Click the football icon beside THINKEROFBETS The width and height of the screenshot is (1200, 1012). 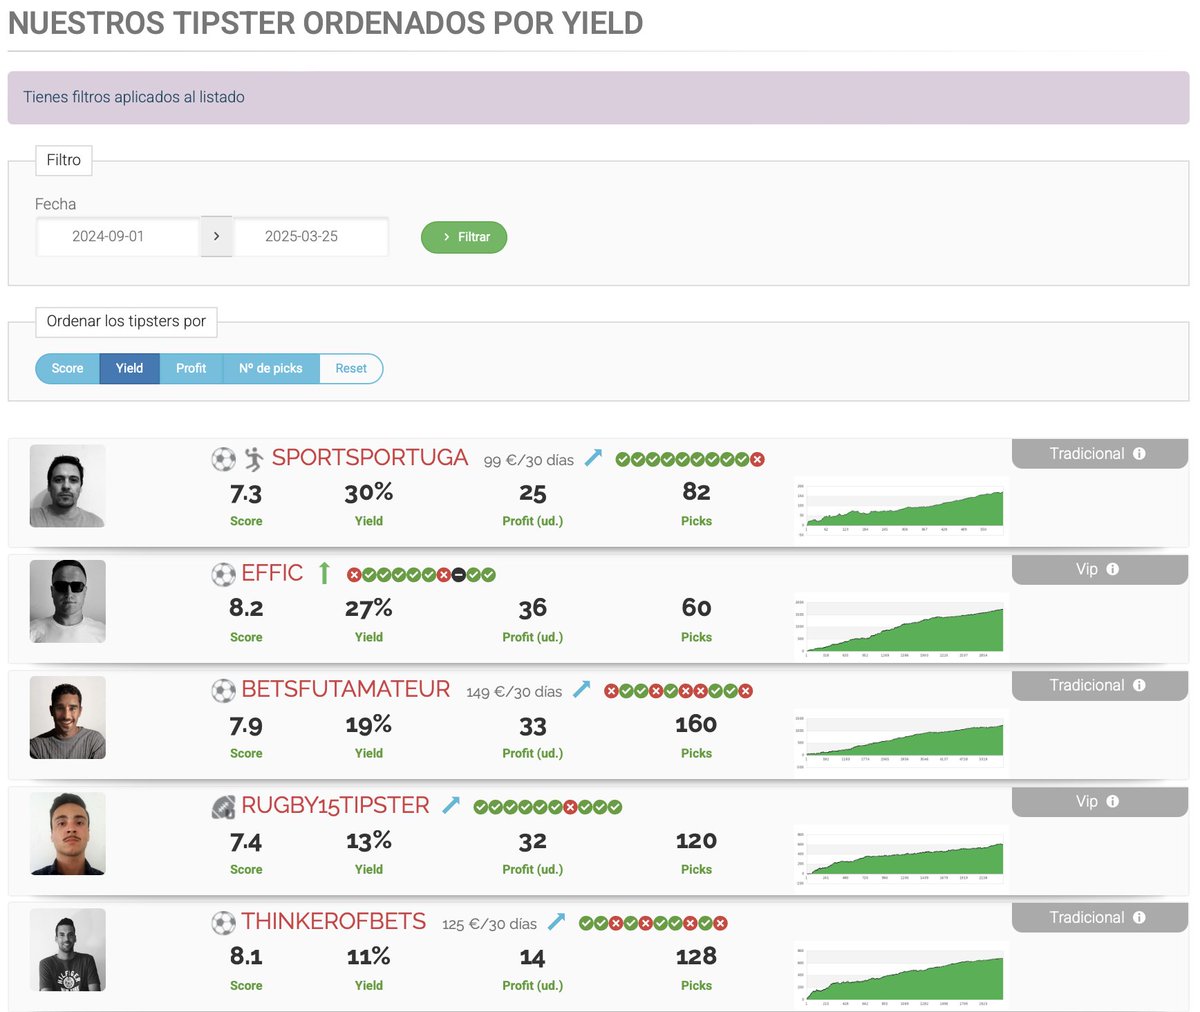coord(224,921)
